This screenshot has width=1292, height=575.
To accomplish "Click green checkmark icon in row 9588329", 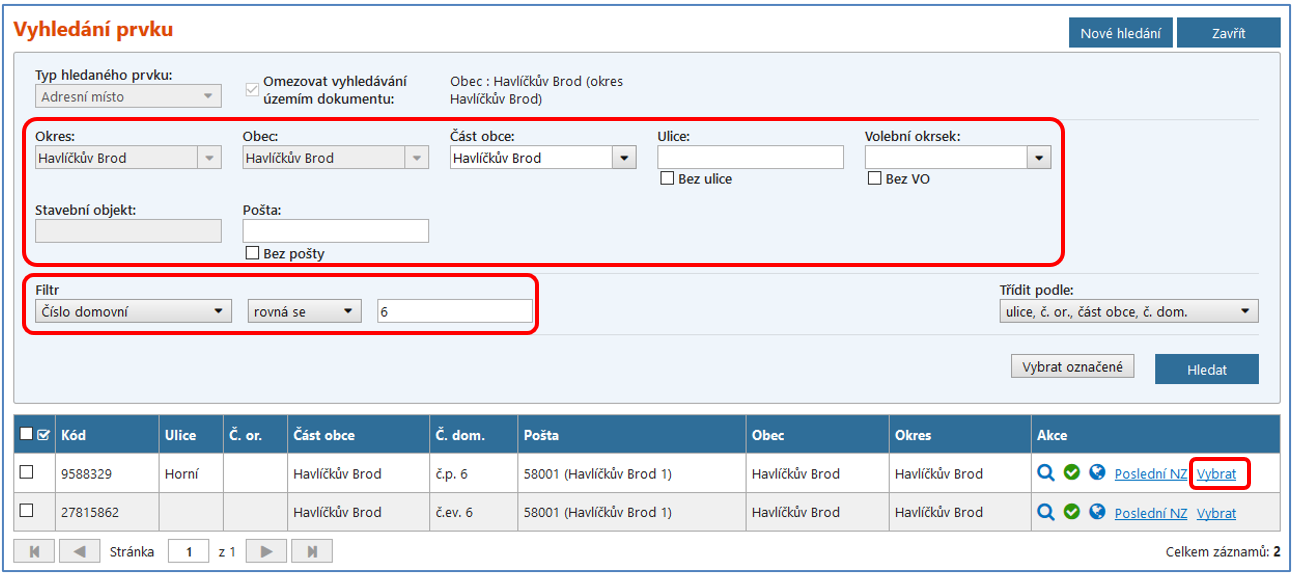I will coord(1071,473).
